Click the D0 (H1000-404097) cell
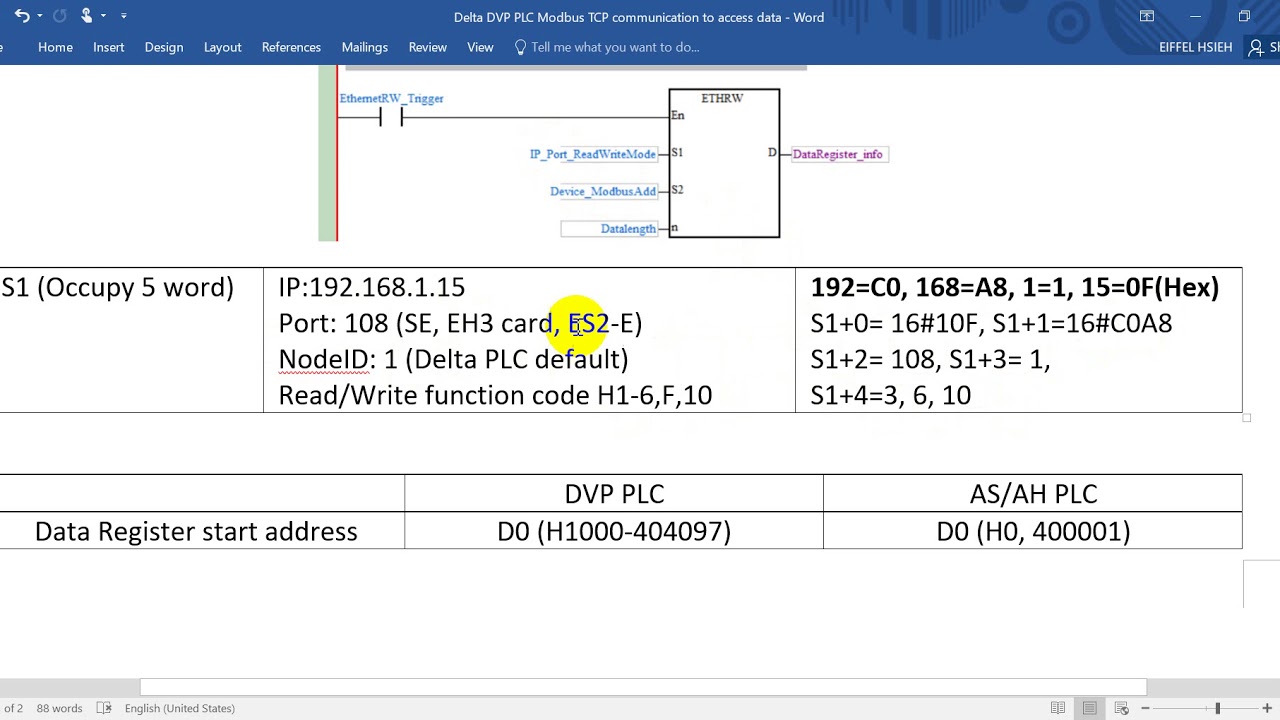This screenshot has width=1280, height=720. pos(614,531)
